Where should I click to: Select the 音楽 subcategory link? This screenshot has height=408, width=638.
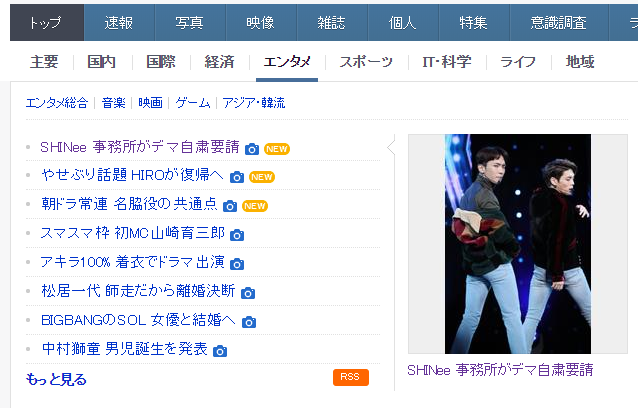[113, 103]
